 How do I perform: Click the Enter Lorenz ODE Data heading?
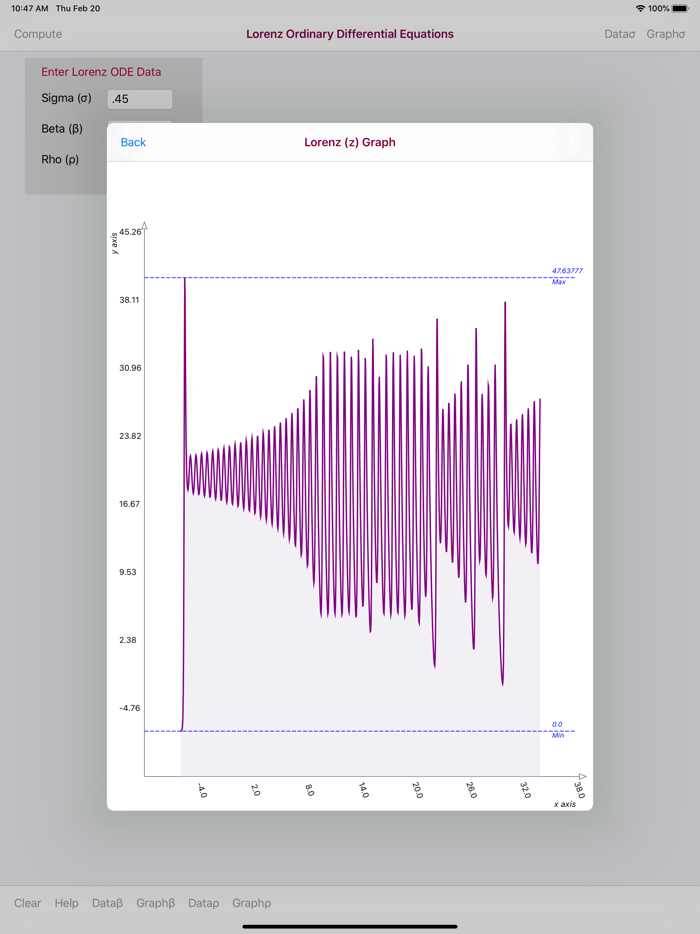coord(101,72)
